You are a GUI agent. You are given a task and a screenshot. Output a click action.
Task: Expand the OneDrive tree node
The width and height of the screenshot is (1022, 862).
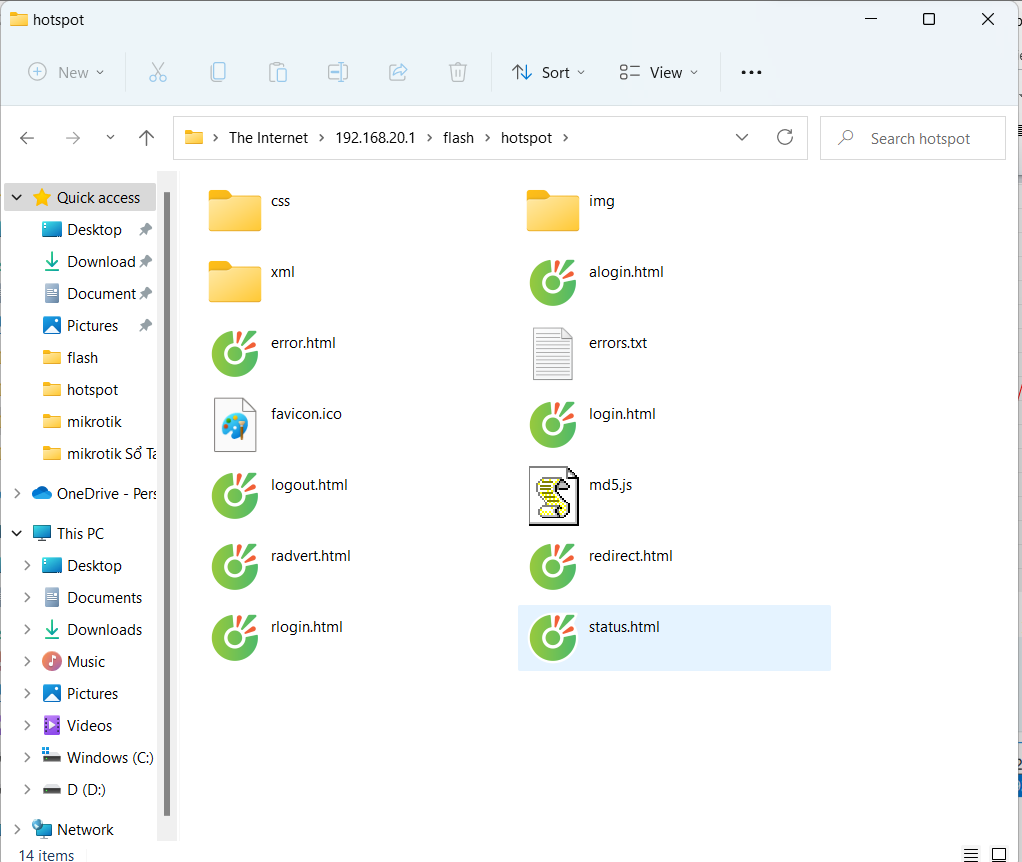(16, 493)
